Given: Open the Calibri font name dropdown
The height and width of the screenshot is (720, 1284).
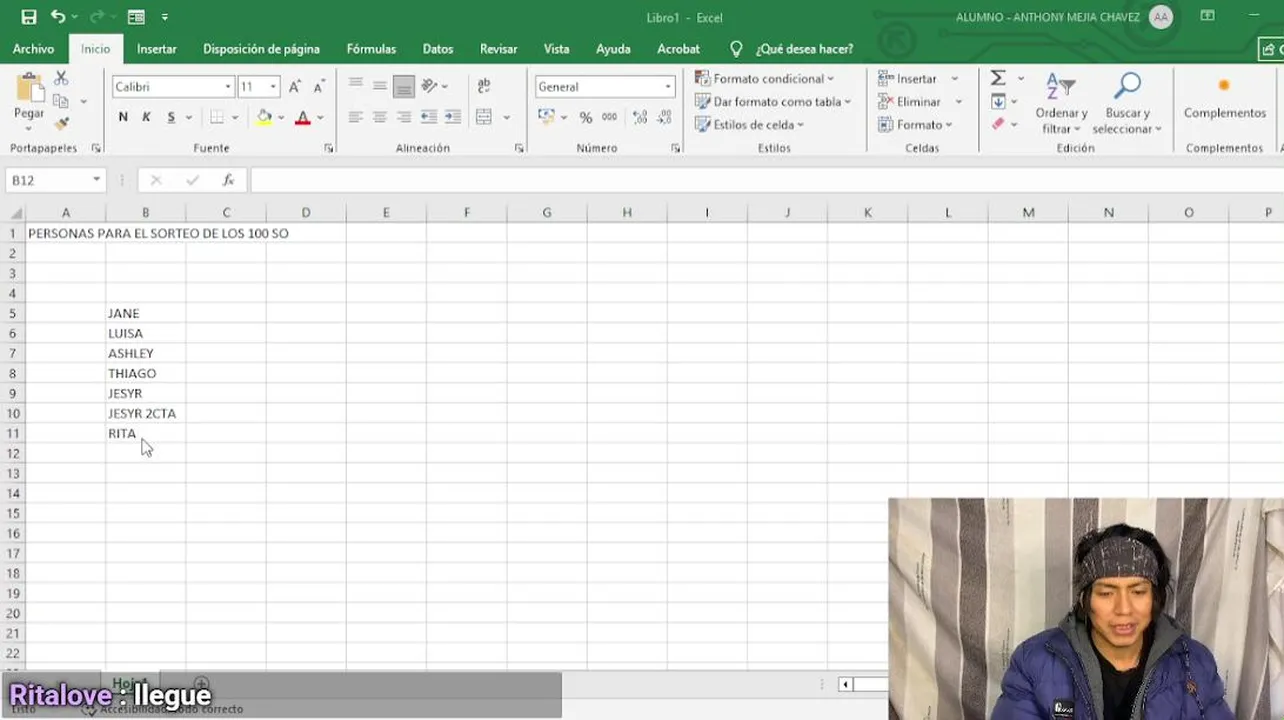Looking at the screenshot, I should coord(228,87).
